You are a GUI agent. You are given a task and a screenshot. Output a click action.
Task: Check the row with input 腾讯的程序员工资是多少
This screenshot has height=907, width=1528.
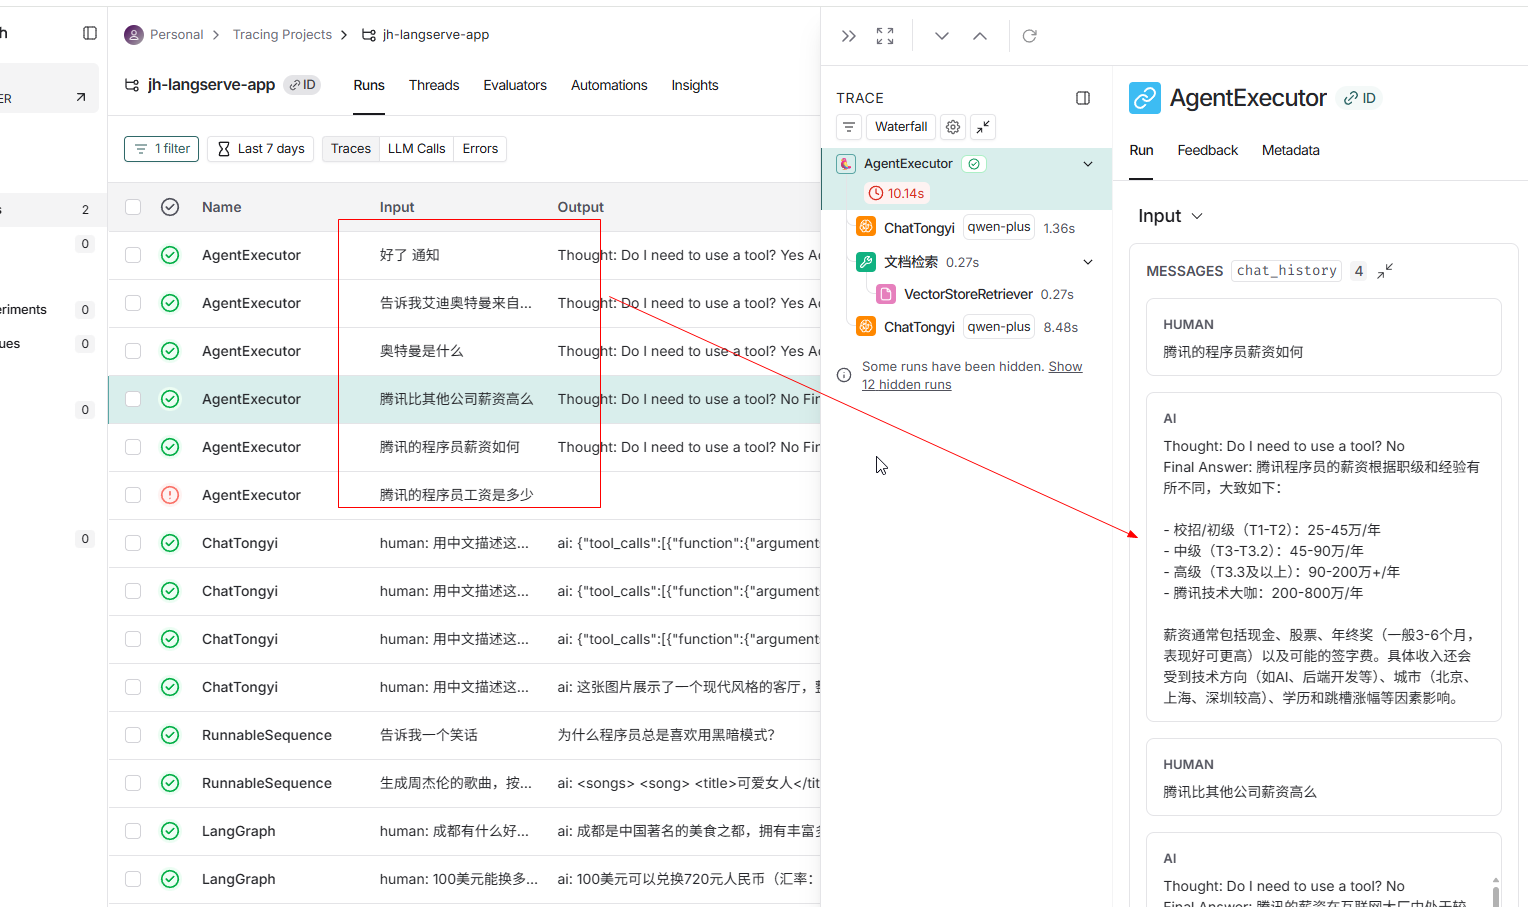point(133,495)
